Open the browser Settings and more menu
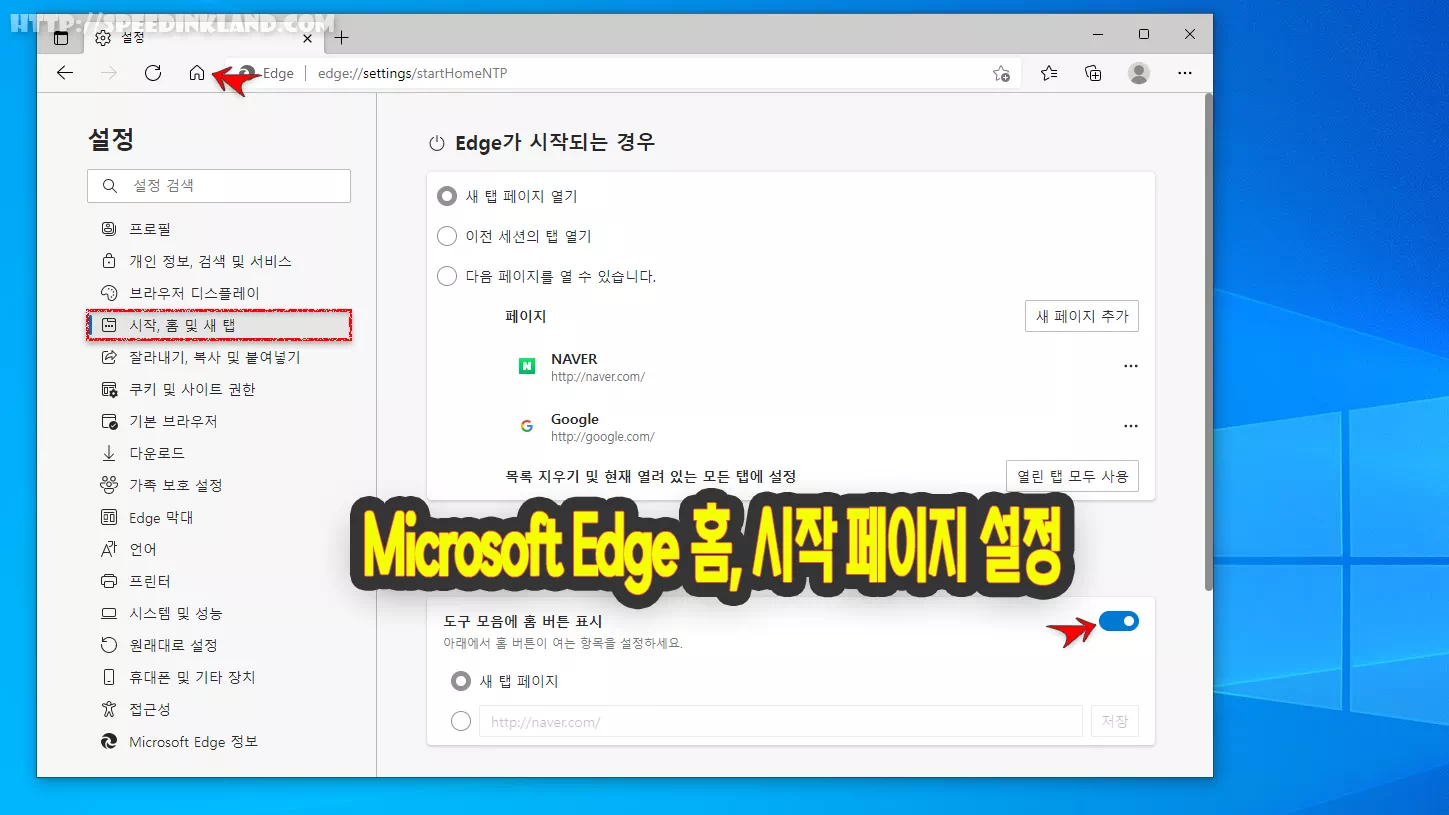The width and height of the screenshot is (1449, 815). click(x=1185, y=73)
